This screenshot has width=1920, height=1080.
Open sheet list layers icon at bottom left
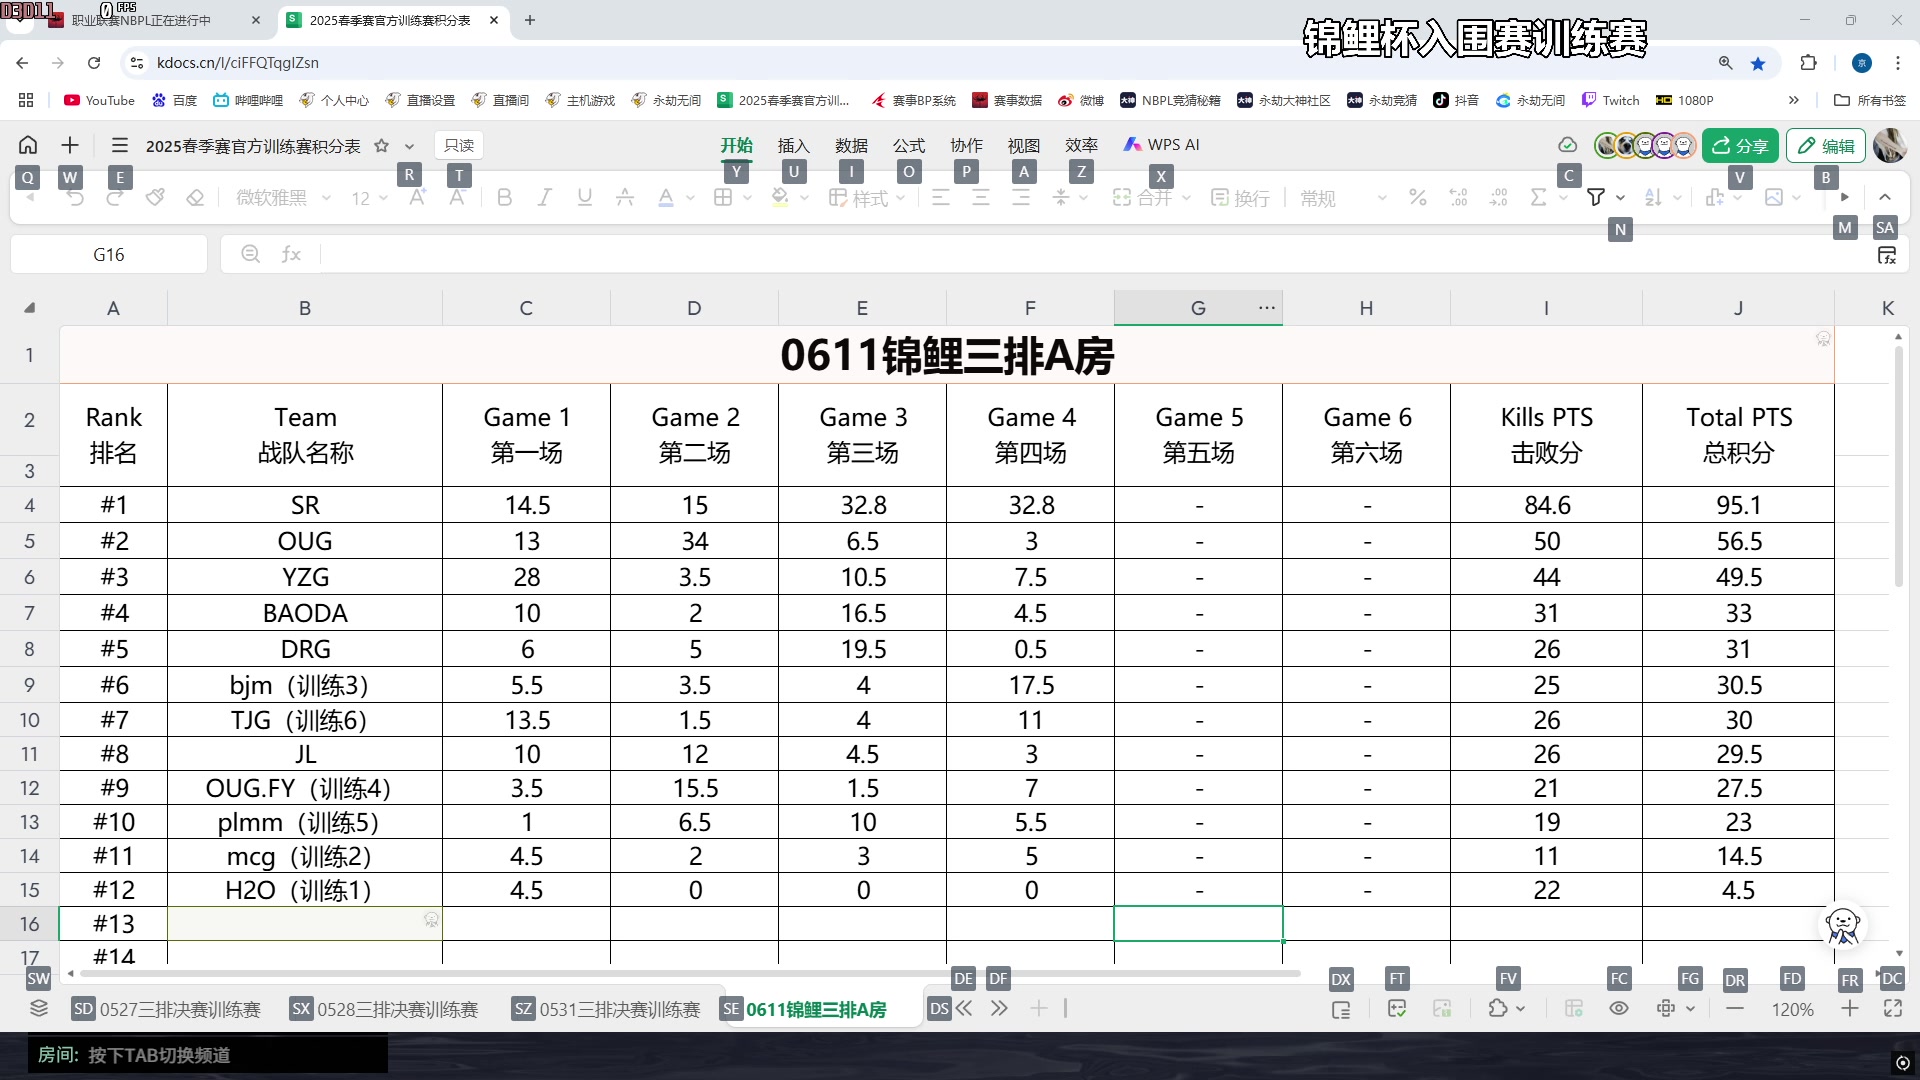(38, 1008)
